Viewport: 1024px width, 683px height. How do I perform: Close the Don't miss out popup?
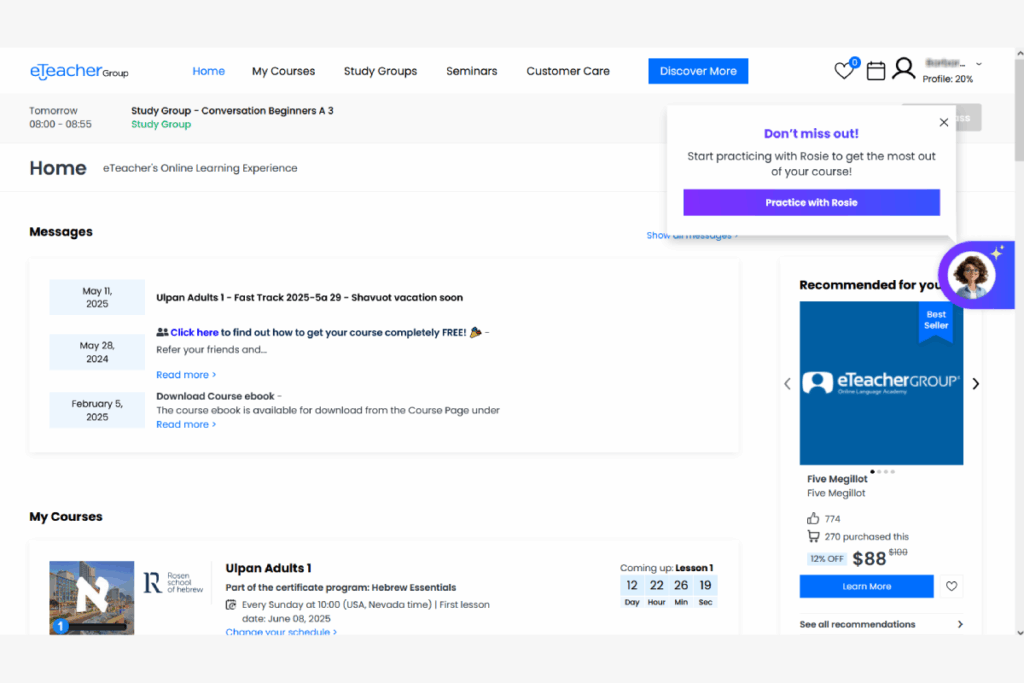click(x=944, y=122)
